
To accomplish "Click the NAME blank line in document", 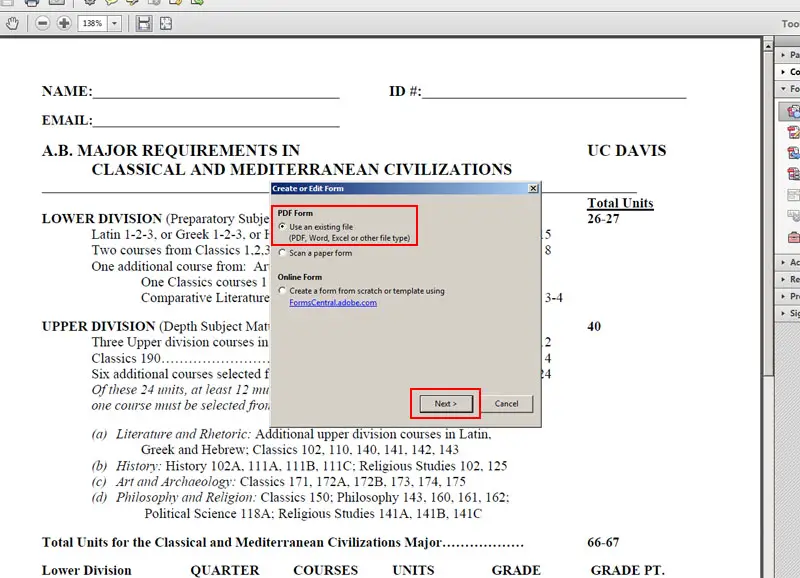I will coord(216,92).
